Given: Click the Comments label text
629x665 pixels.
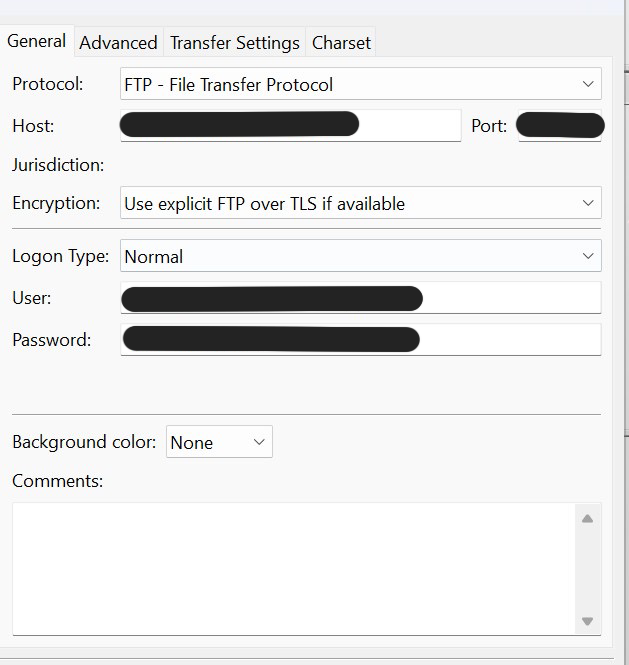Looking at the screenshot, I should click(57, 481).
